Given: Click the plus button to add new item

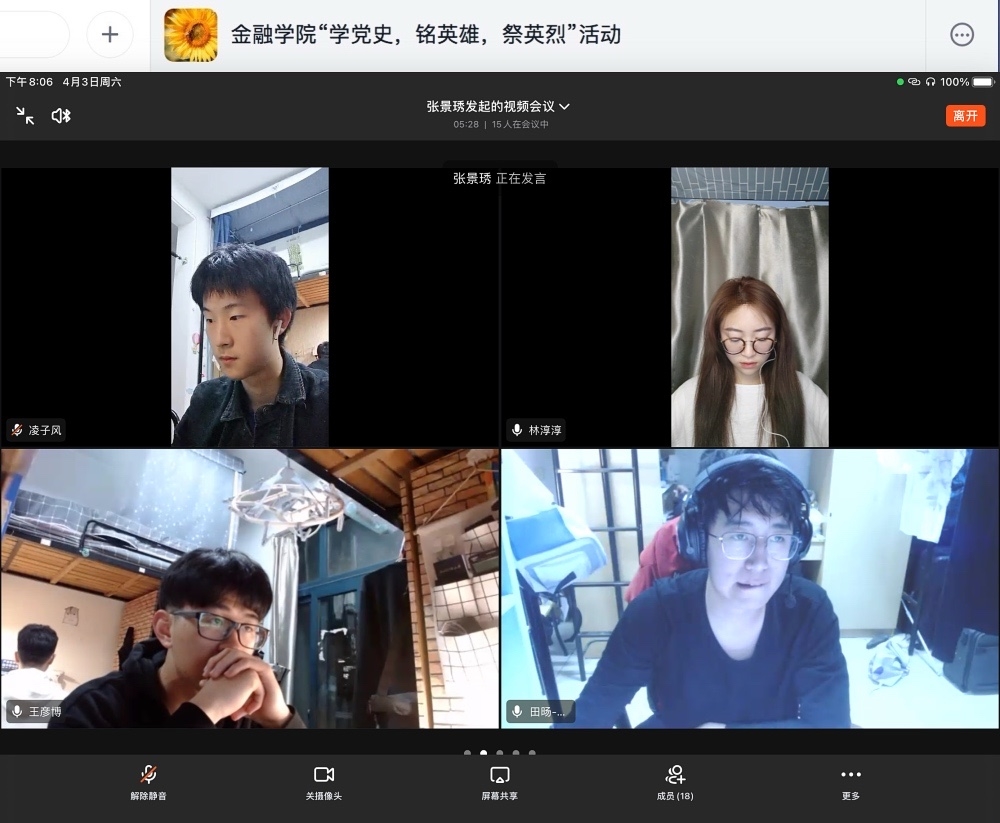Looking at the screenshot, I should (x=110, y=35).
